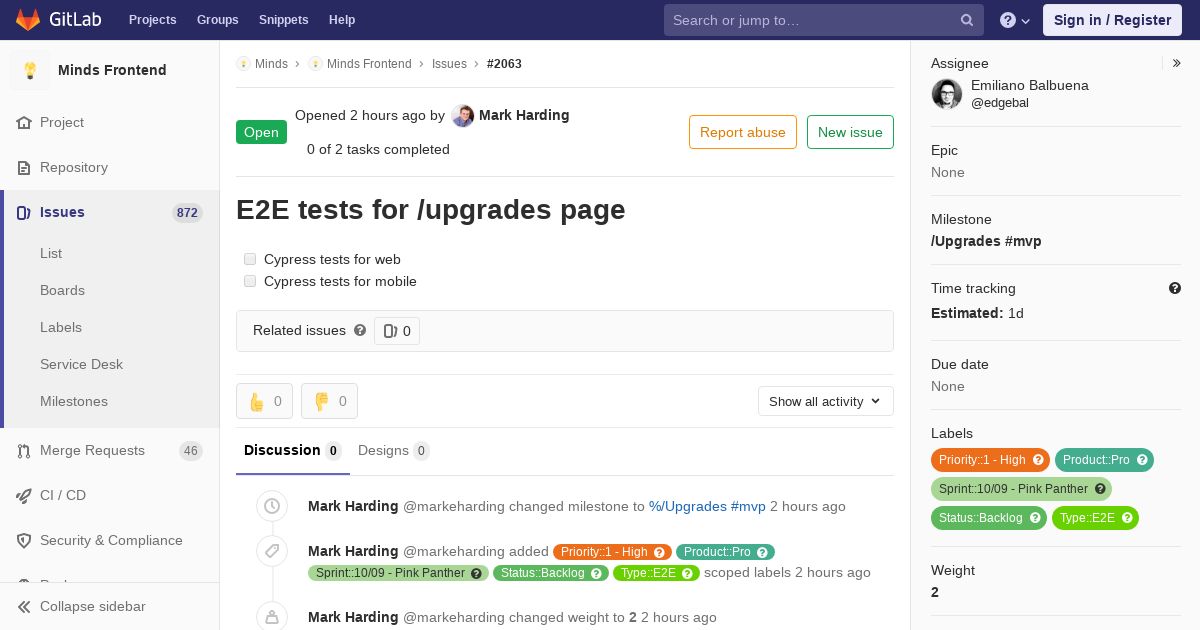Click the Minds Frontend lightbulb avatar
The image size is (1200, 630).
tap(30, 70)
